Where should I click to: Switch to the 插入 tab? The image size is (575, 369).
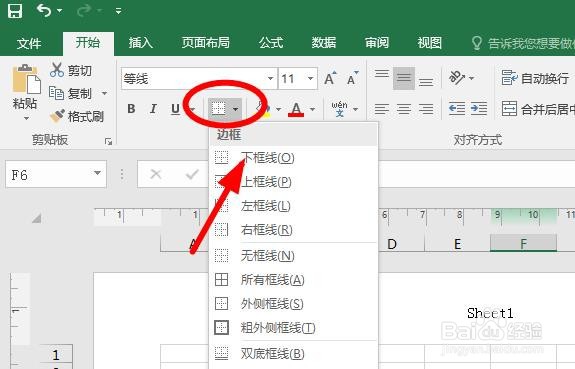pyautogui.click(x=140, y=43)
